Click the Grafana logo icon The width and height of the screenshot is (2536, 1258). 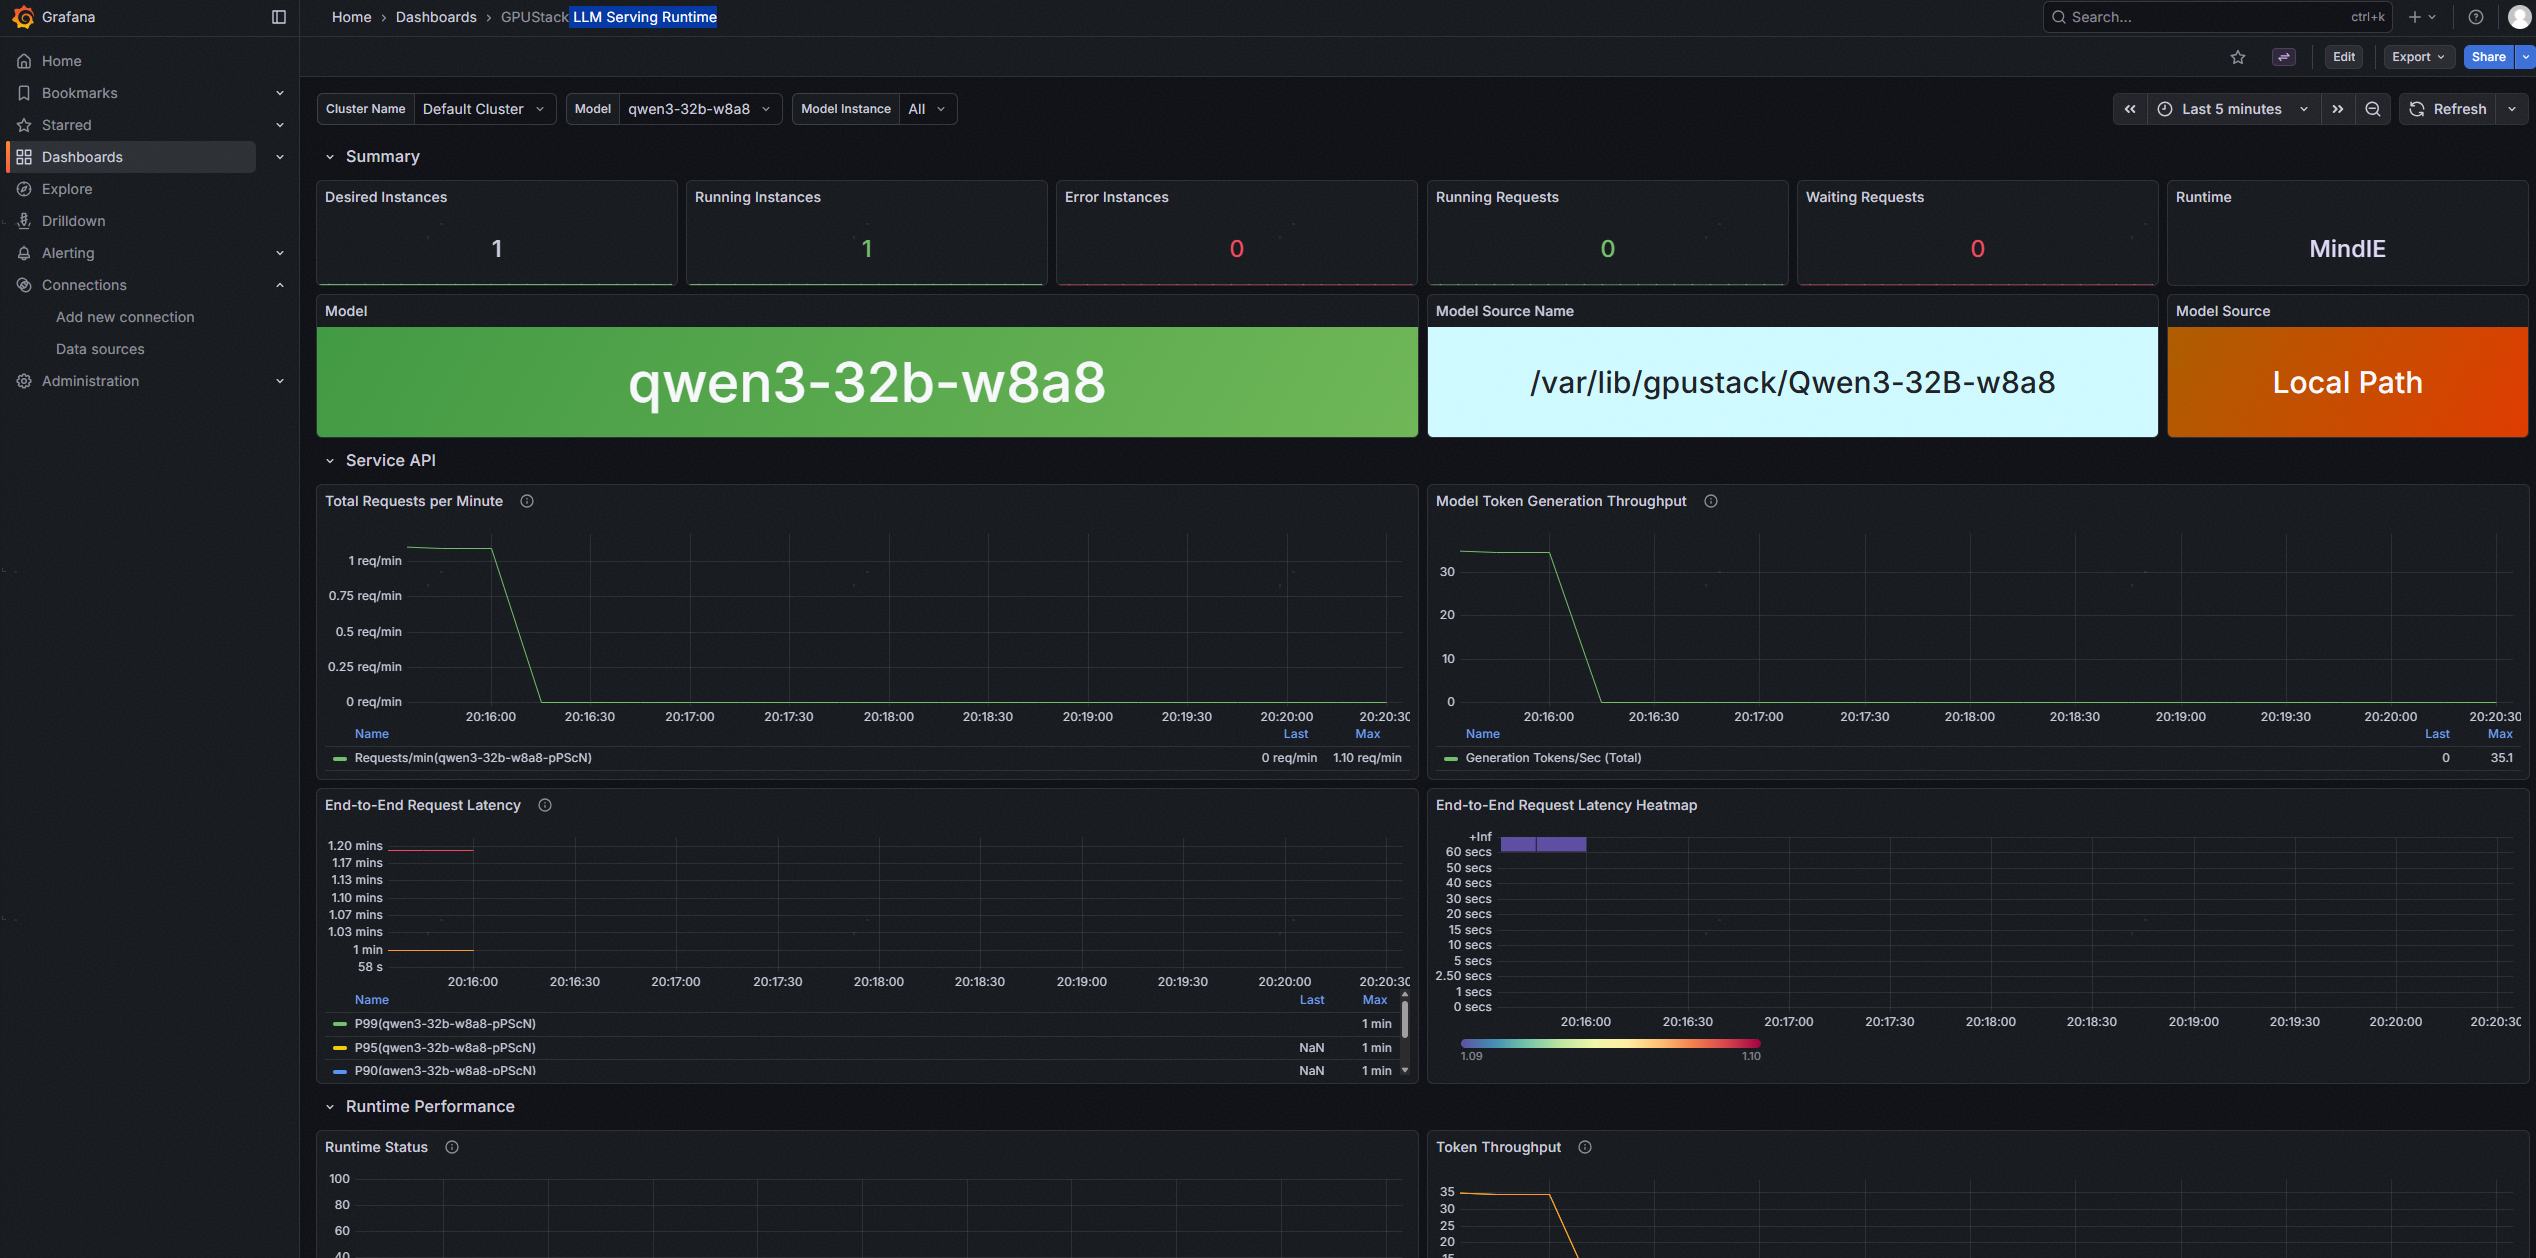(x=23, y=17)
